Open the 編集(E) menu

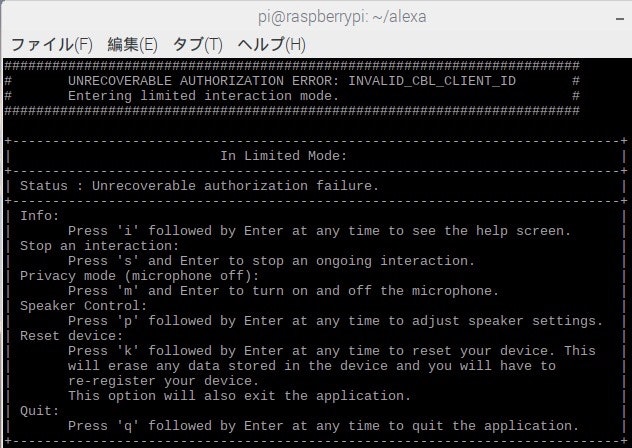tap(133, 44)
